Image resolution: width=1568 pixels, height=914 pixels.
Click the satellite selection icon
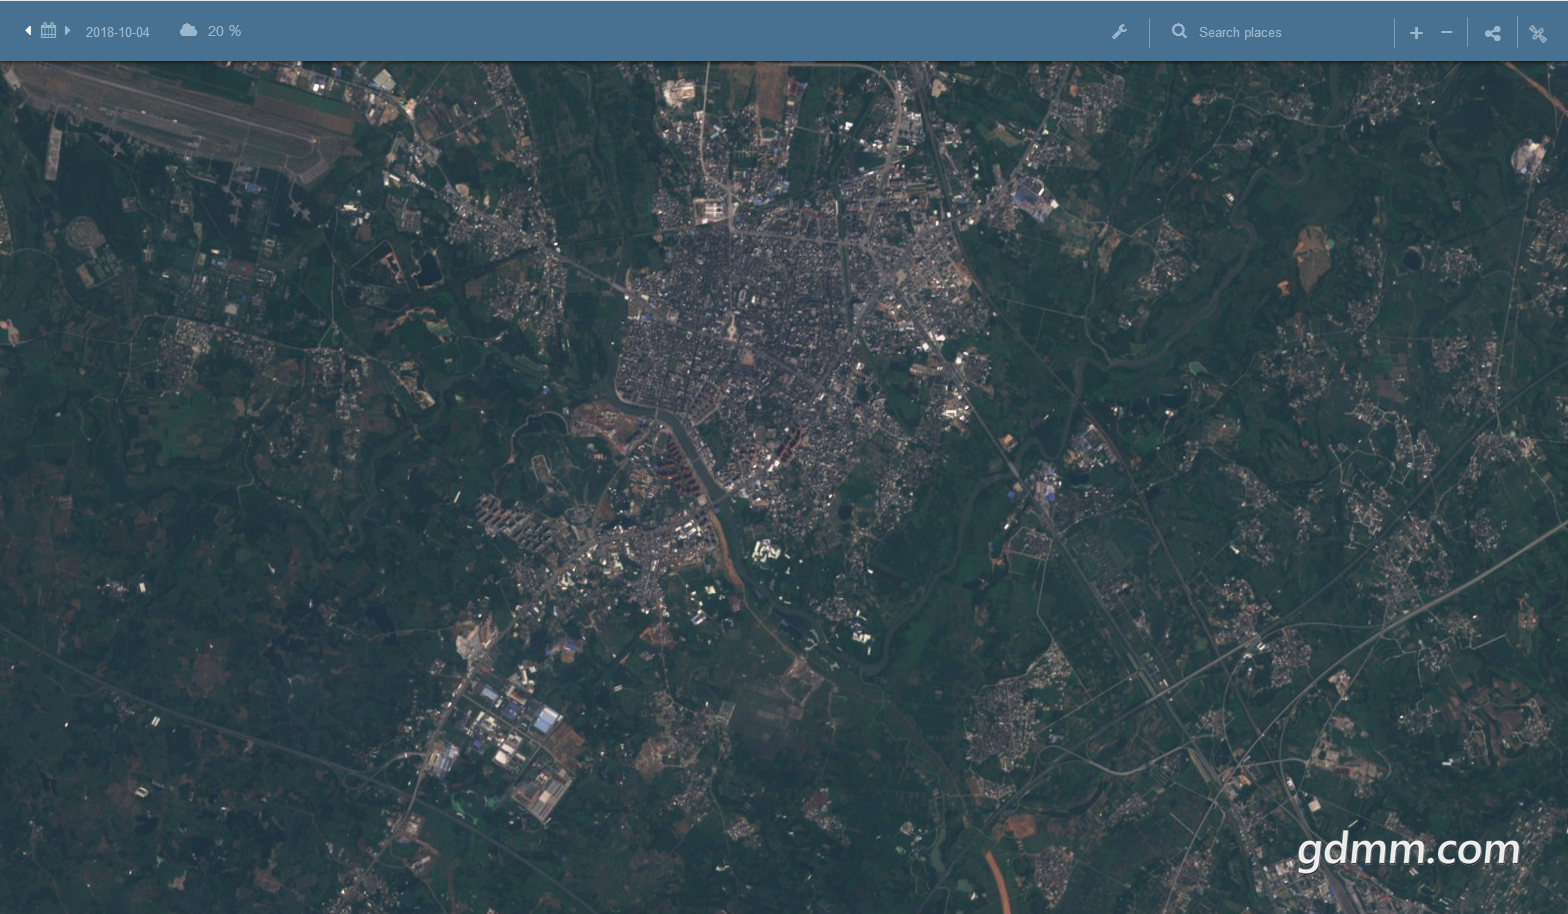(1538, 33)
